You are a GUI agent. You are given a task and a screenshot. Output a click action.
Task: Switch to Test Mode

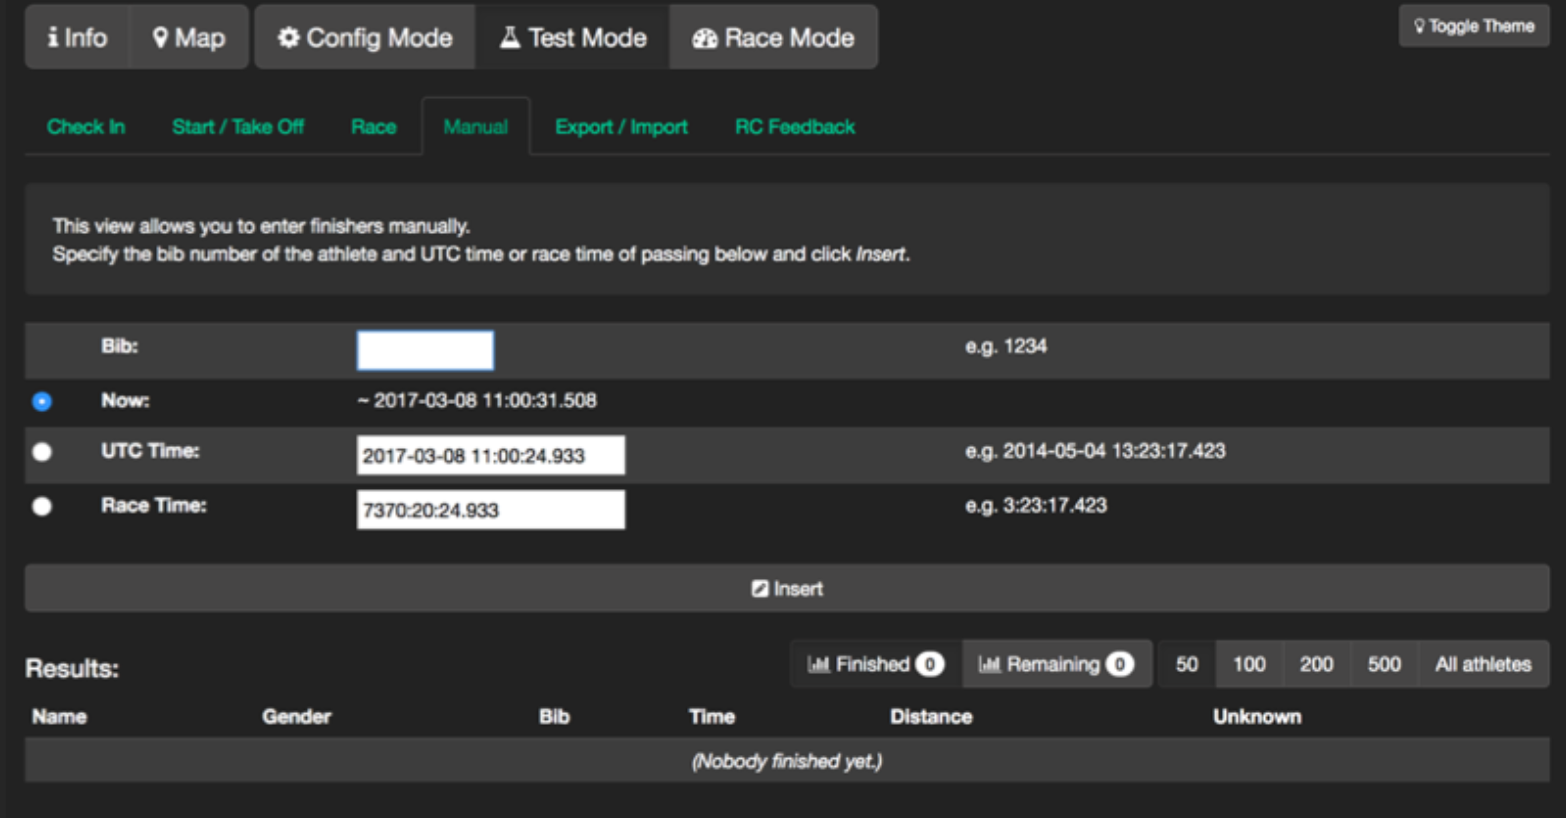[x=573, y=38]
